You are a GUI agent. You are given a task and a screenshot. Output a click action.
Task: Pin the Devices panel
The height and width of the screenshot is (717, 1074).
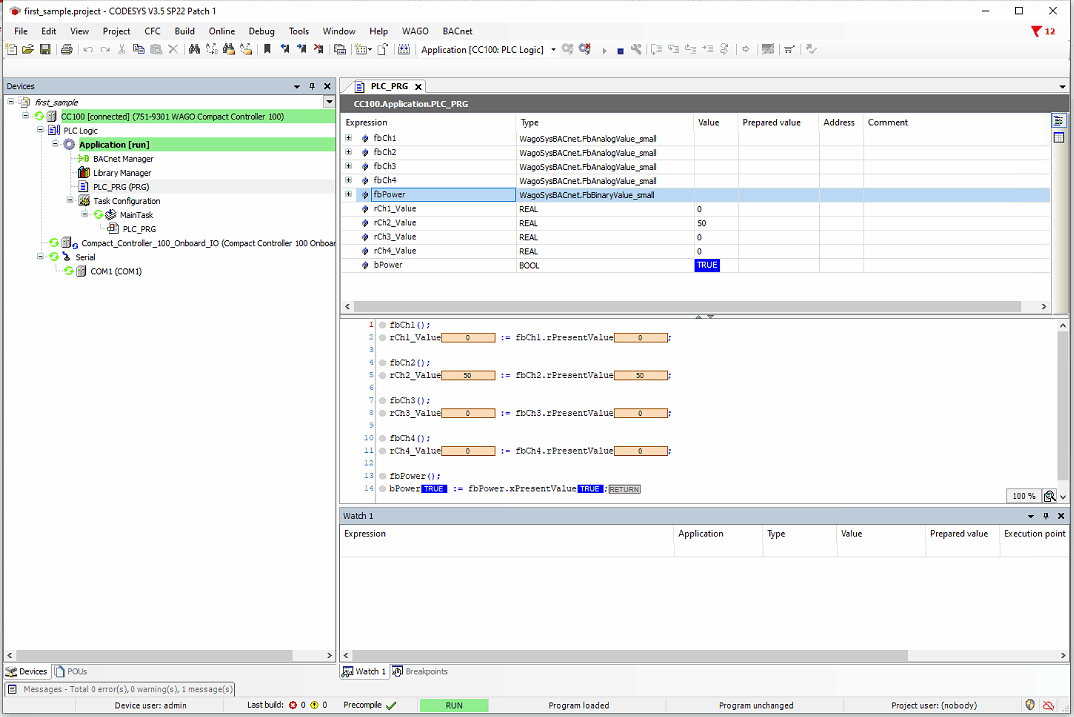point(312,86)
